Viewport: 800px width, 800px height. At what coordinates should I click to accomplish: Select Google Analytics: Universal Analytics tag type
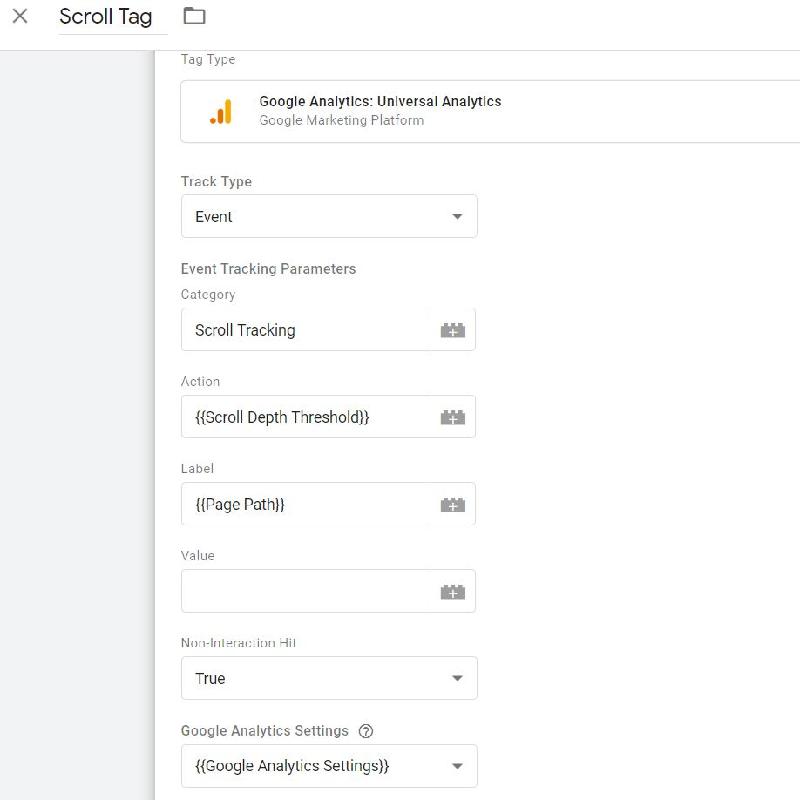[x=380, y=101]
